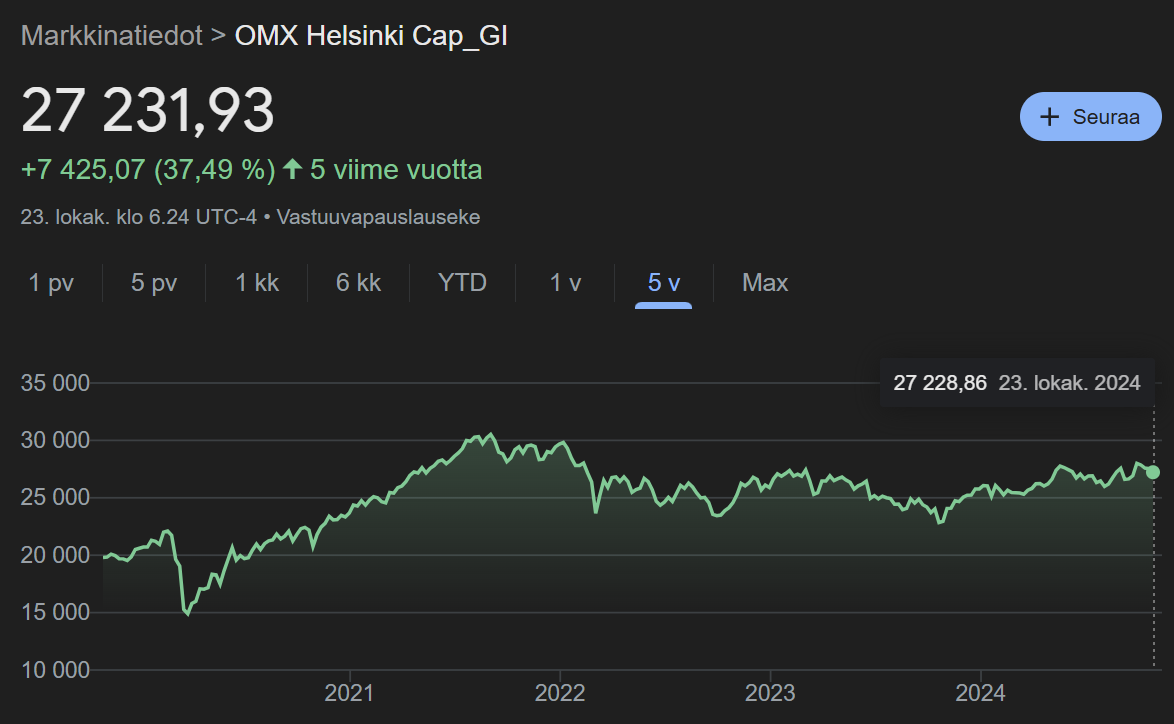This screenshot has width=1174, height=724.
Task: Click the green end-point dot on chart
Action: [x=1153, y=472]
